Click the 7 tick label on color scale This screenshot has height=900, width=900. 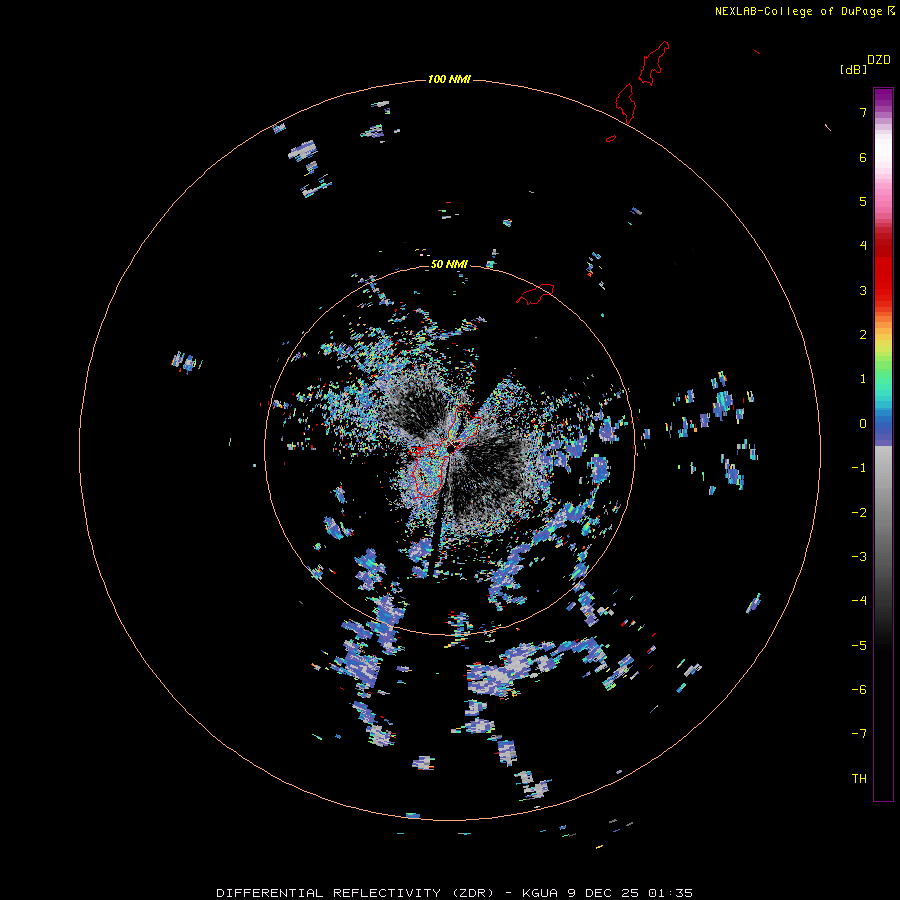pos(863,112)
